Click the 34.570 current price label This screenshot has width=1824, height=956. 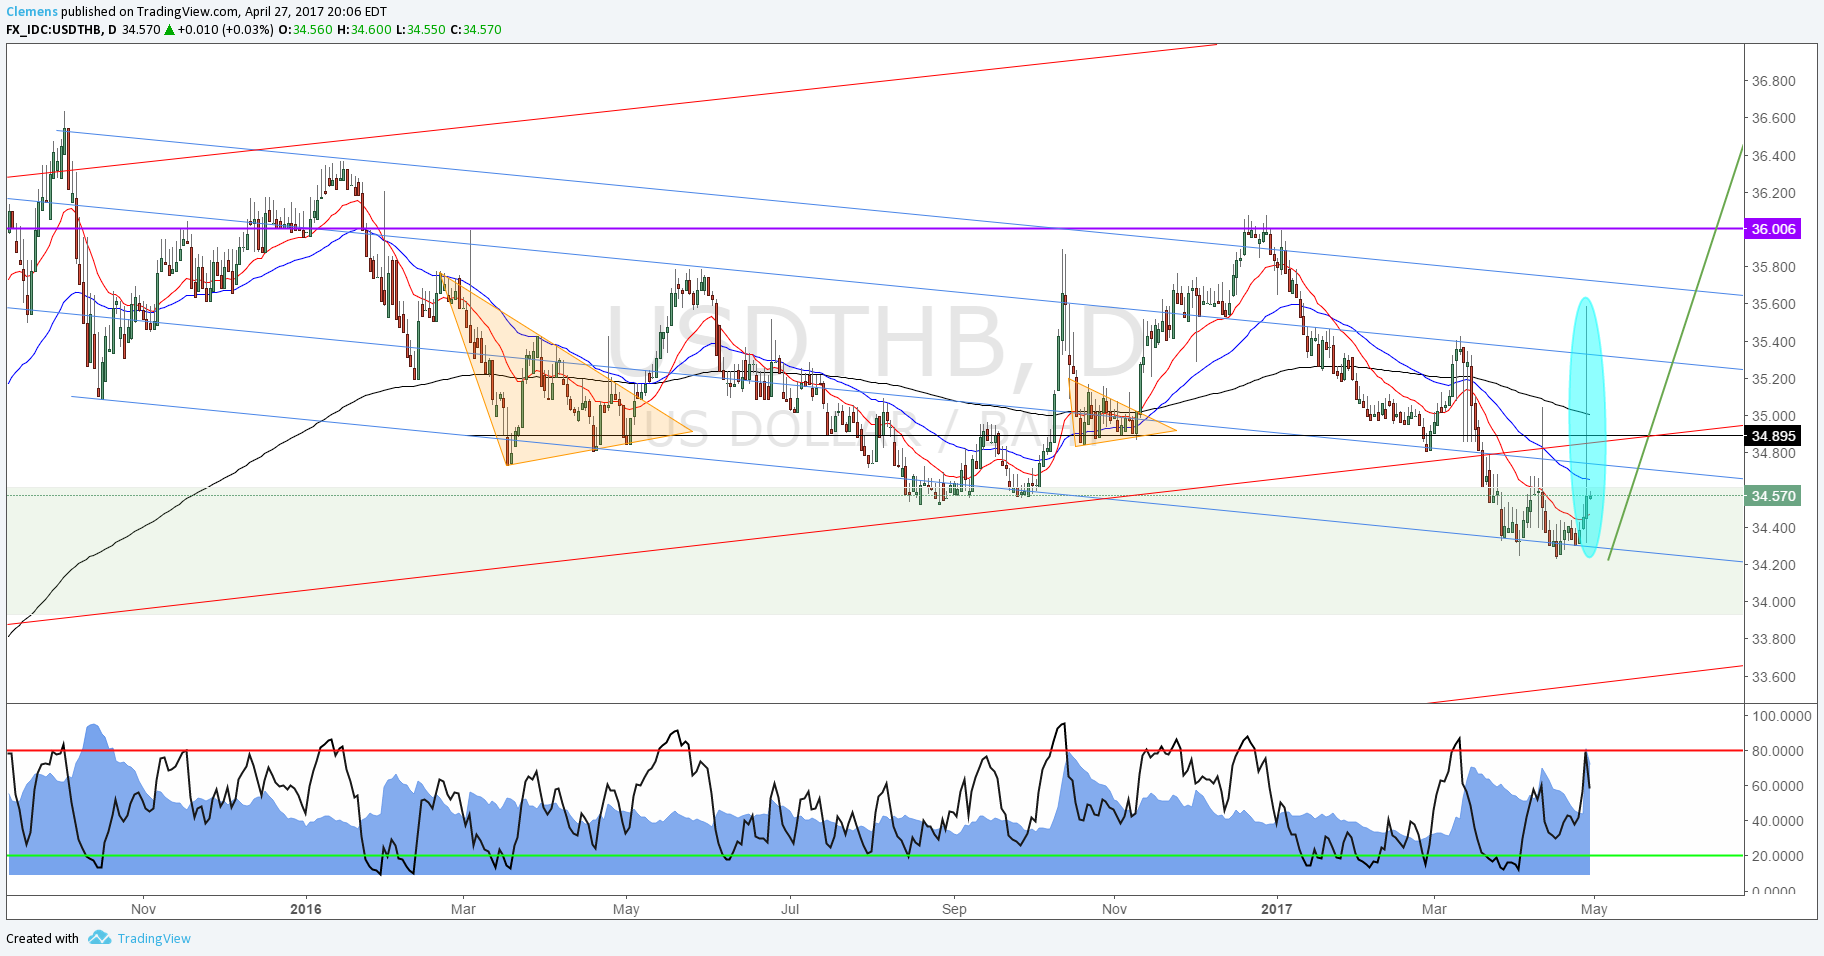[x=1773, y=496]
